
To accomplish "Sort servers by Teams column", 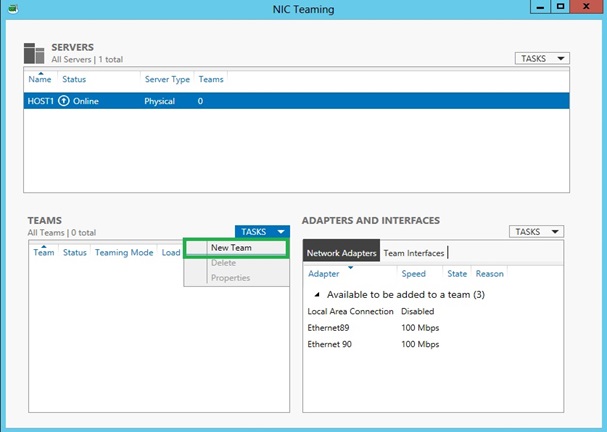I will click(211, 79).
